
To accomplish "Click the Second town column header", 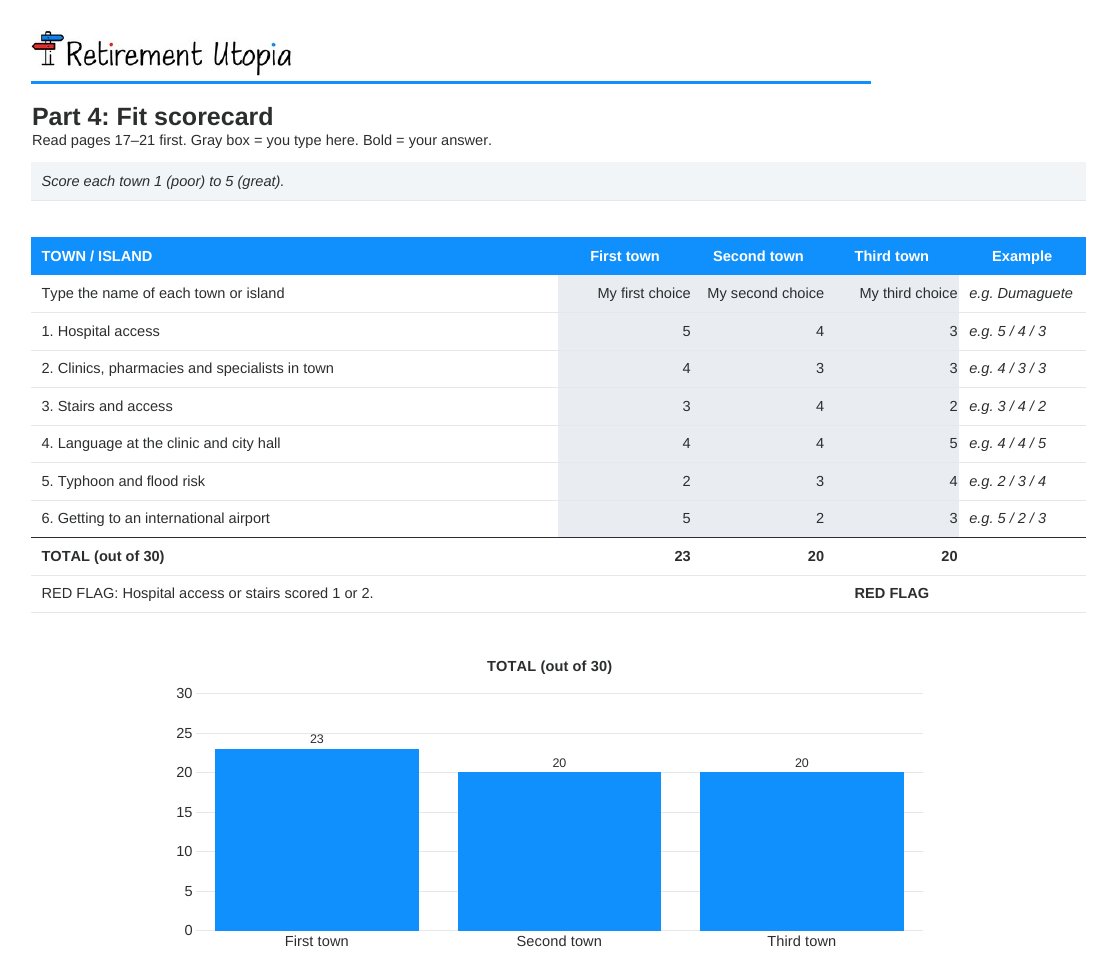I will [x=758, y=256].
